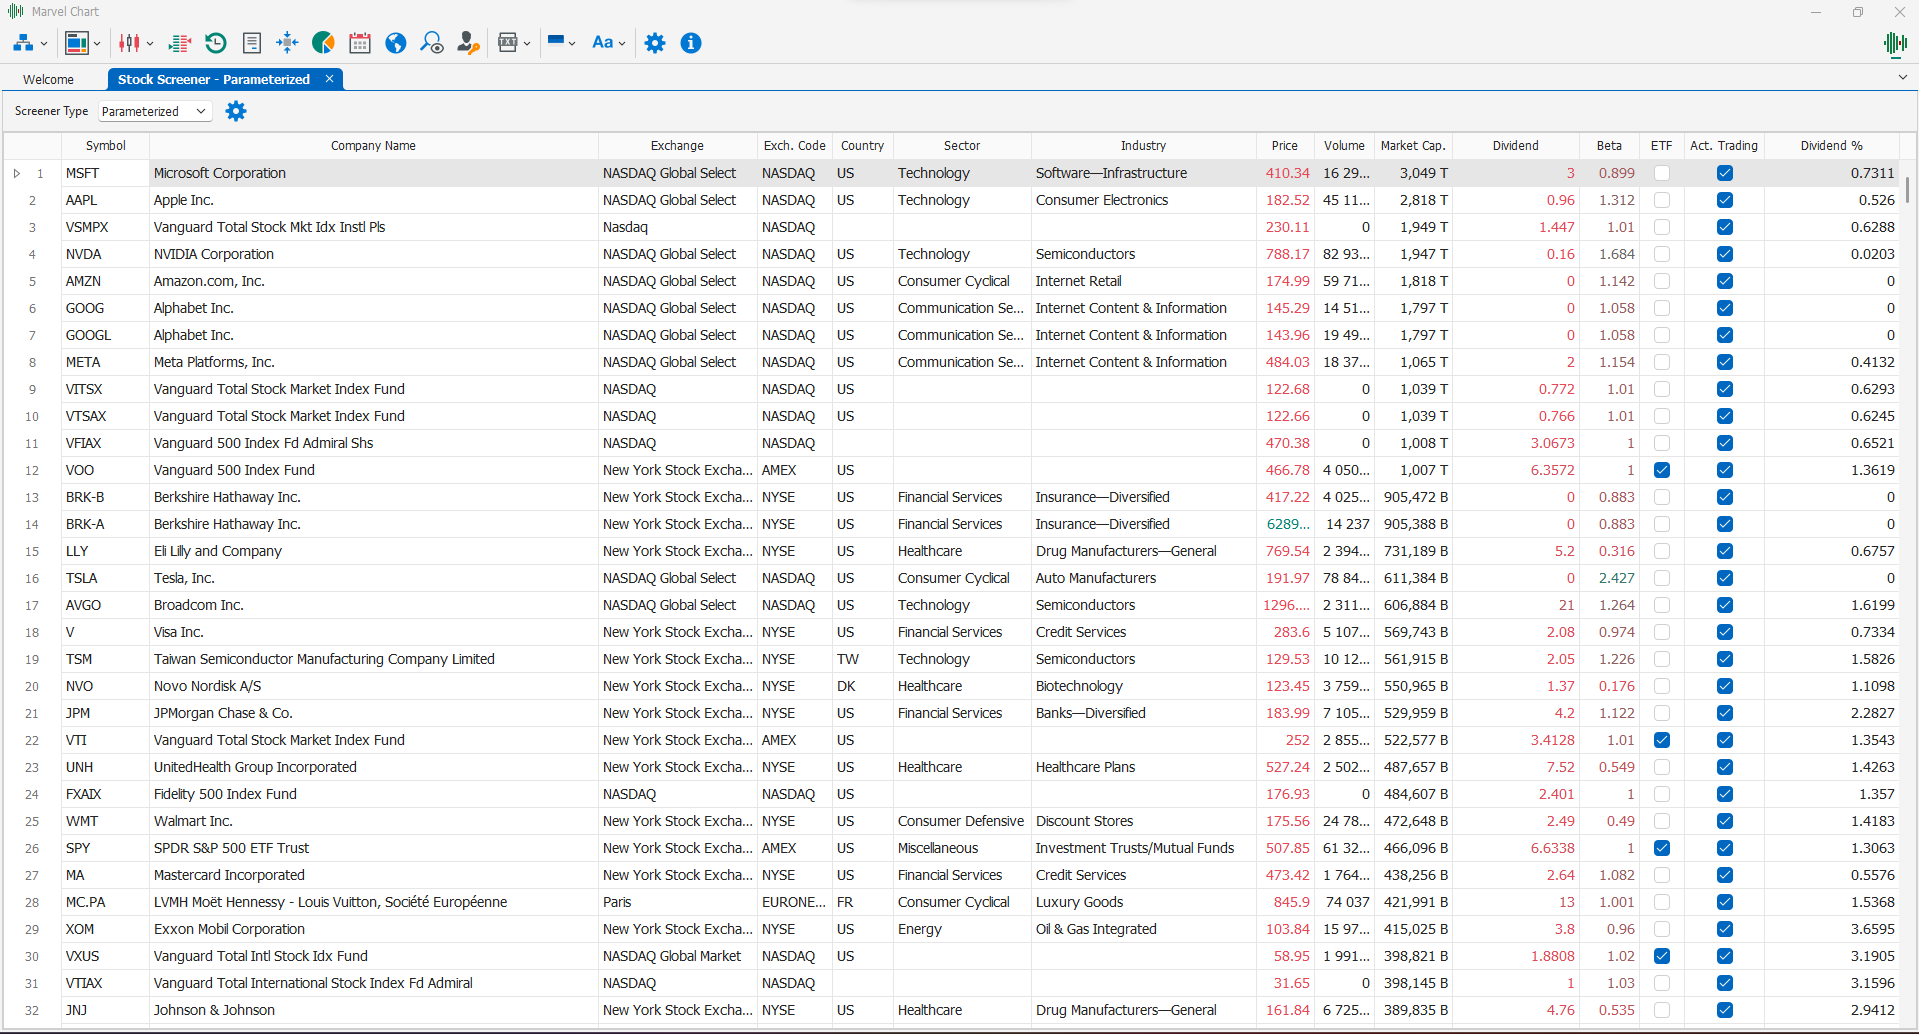Uncheck the ETF checkbox for VOO
The width and height of the screenshot is (1919, 1034).
(x=1661, y=470)
